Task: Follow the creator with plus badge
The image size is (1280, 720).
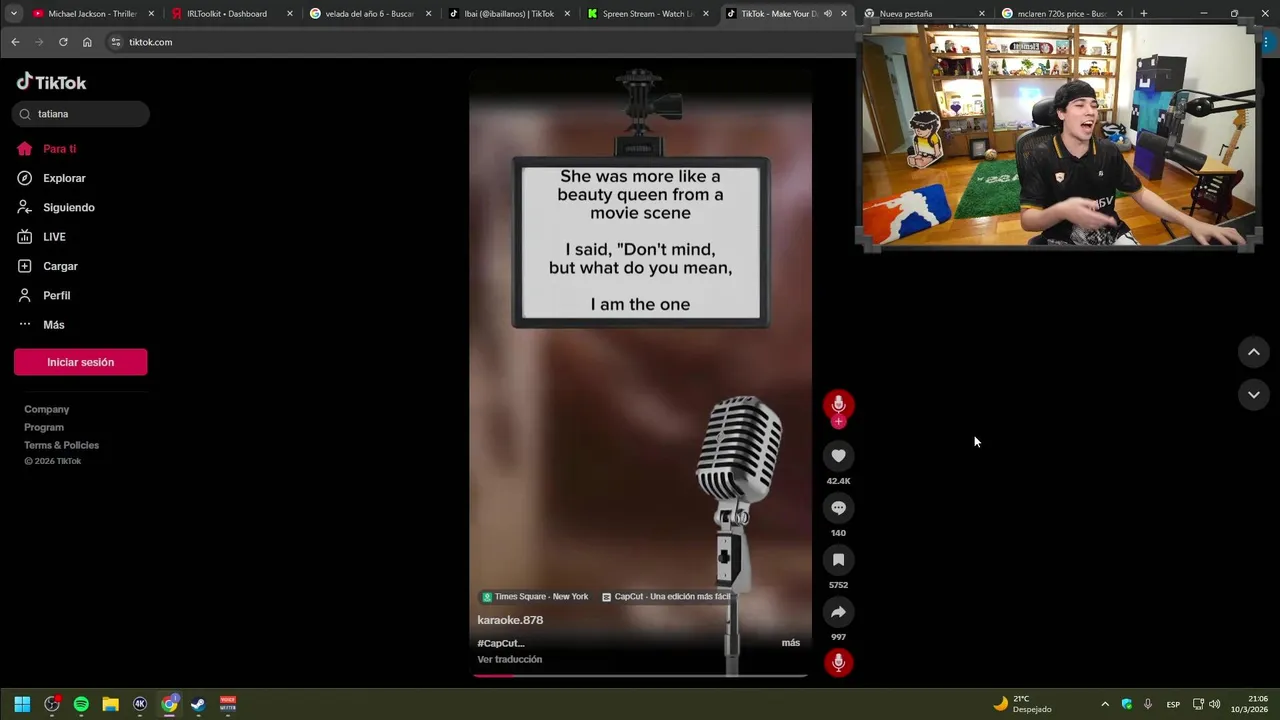Action: click(838, 422)
